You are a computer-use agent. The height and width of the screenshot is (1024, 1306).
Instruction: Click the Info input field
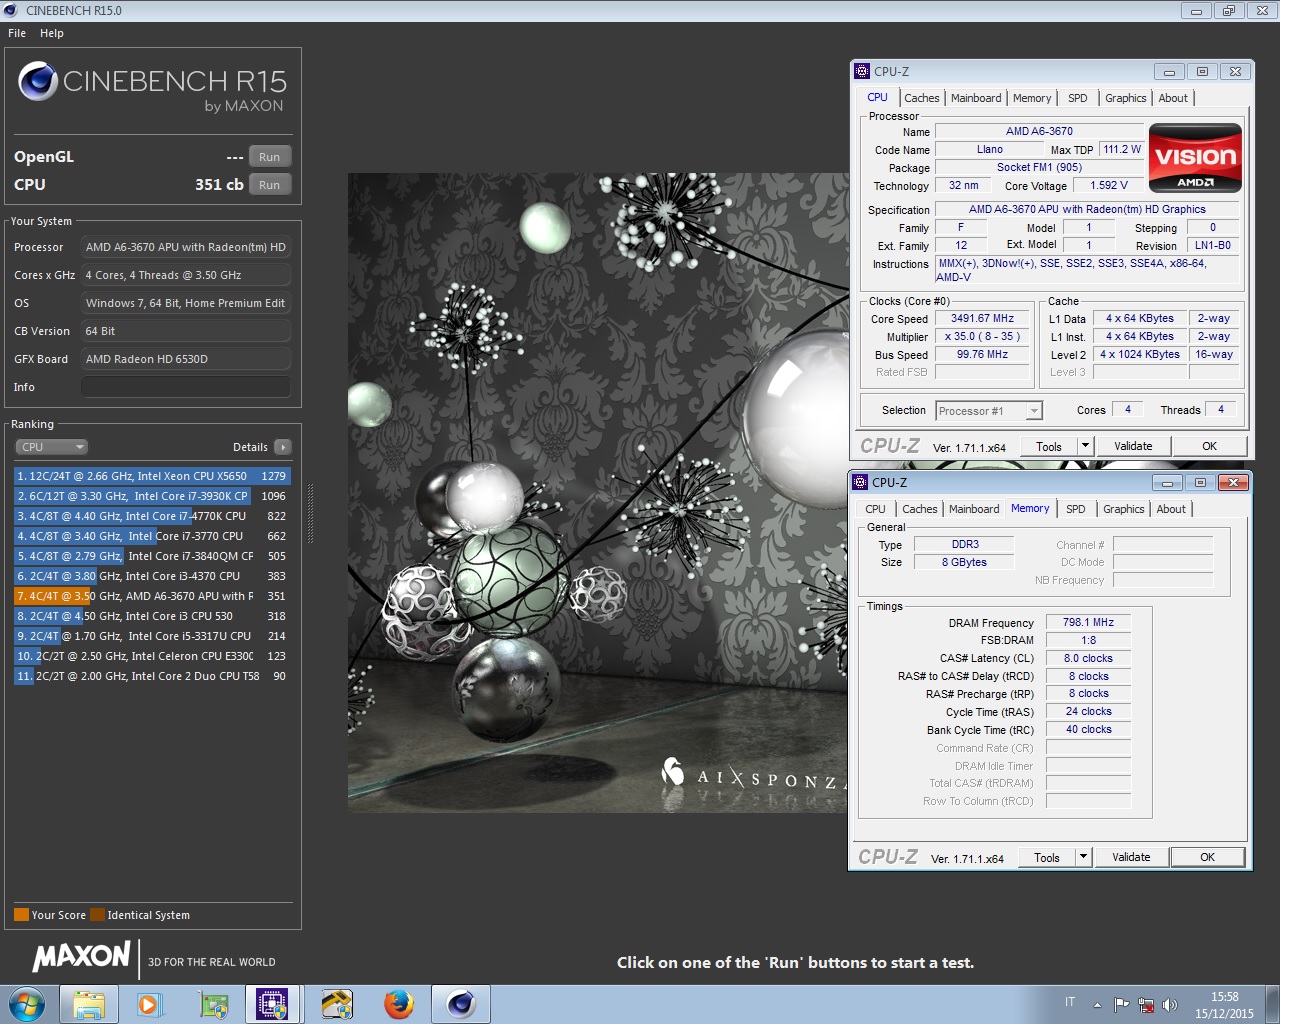pos(186,387)
